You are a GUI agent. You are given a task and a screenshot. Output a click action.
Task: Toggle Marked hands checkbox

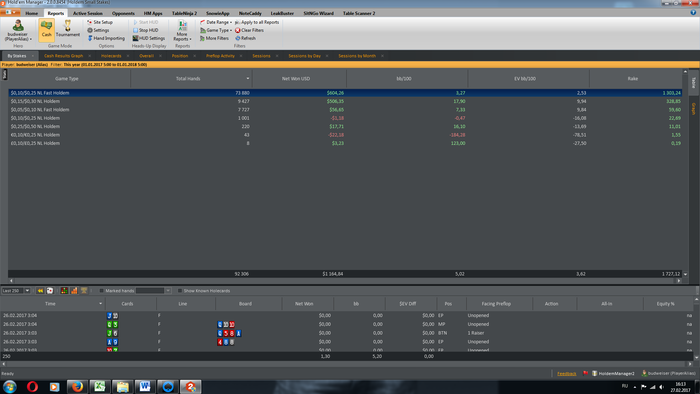pos(101,290)
